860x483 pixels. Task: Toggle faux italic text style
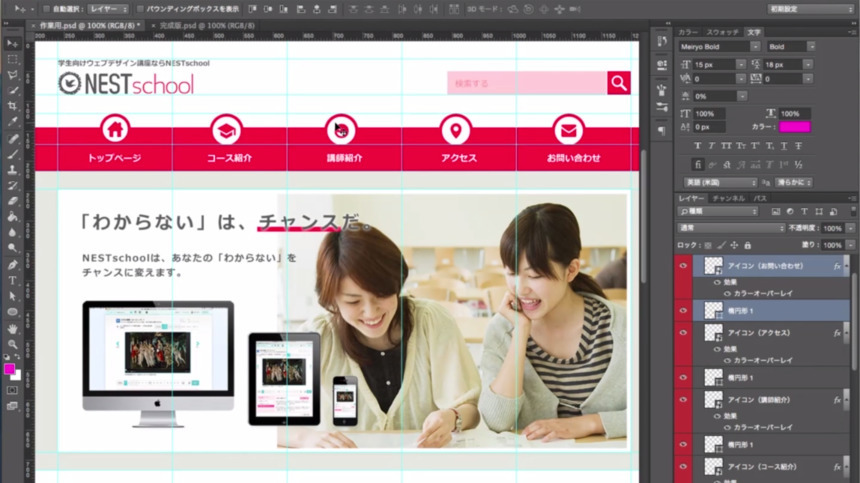tap(711, 146)
